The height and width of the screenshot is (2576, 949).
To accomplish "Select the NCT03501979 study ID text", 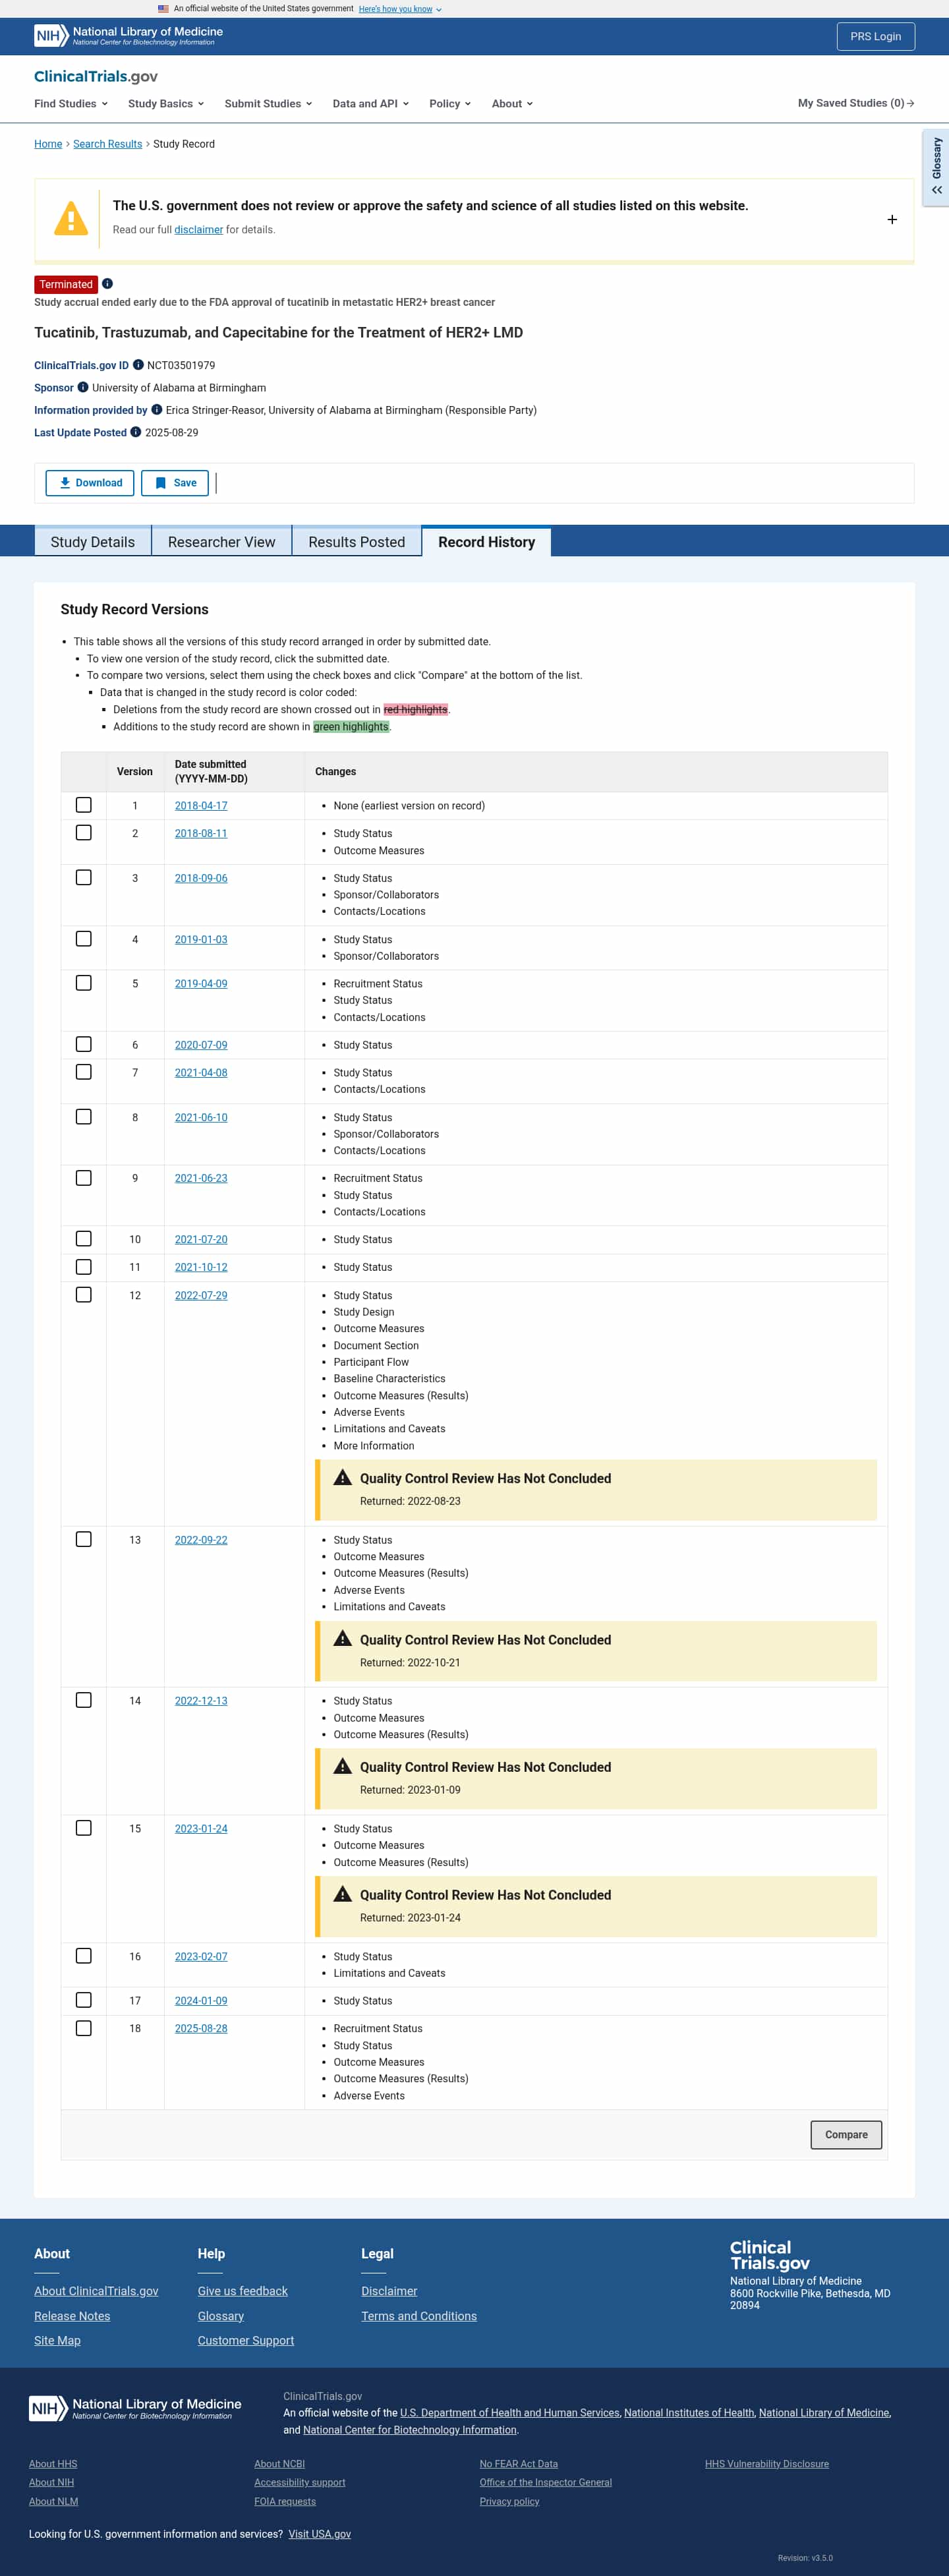I will [181, 365].
